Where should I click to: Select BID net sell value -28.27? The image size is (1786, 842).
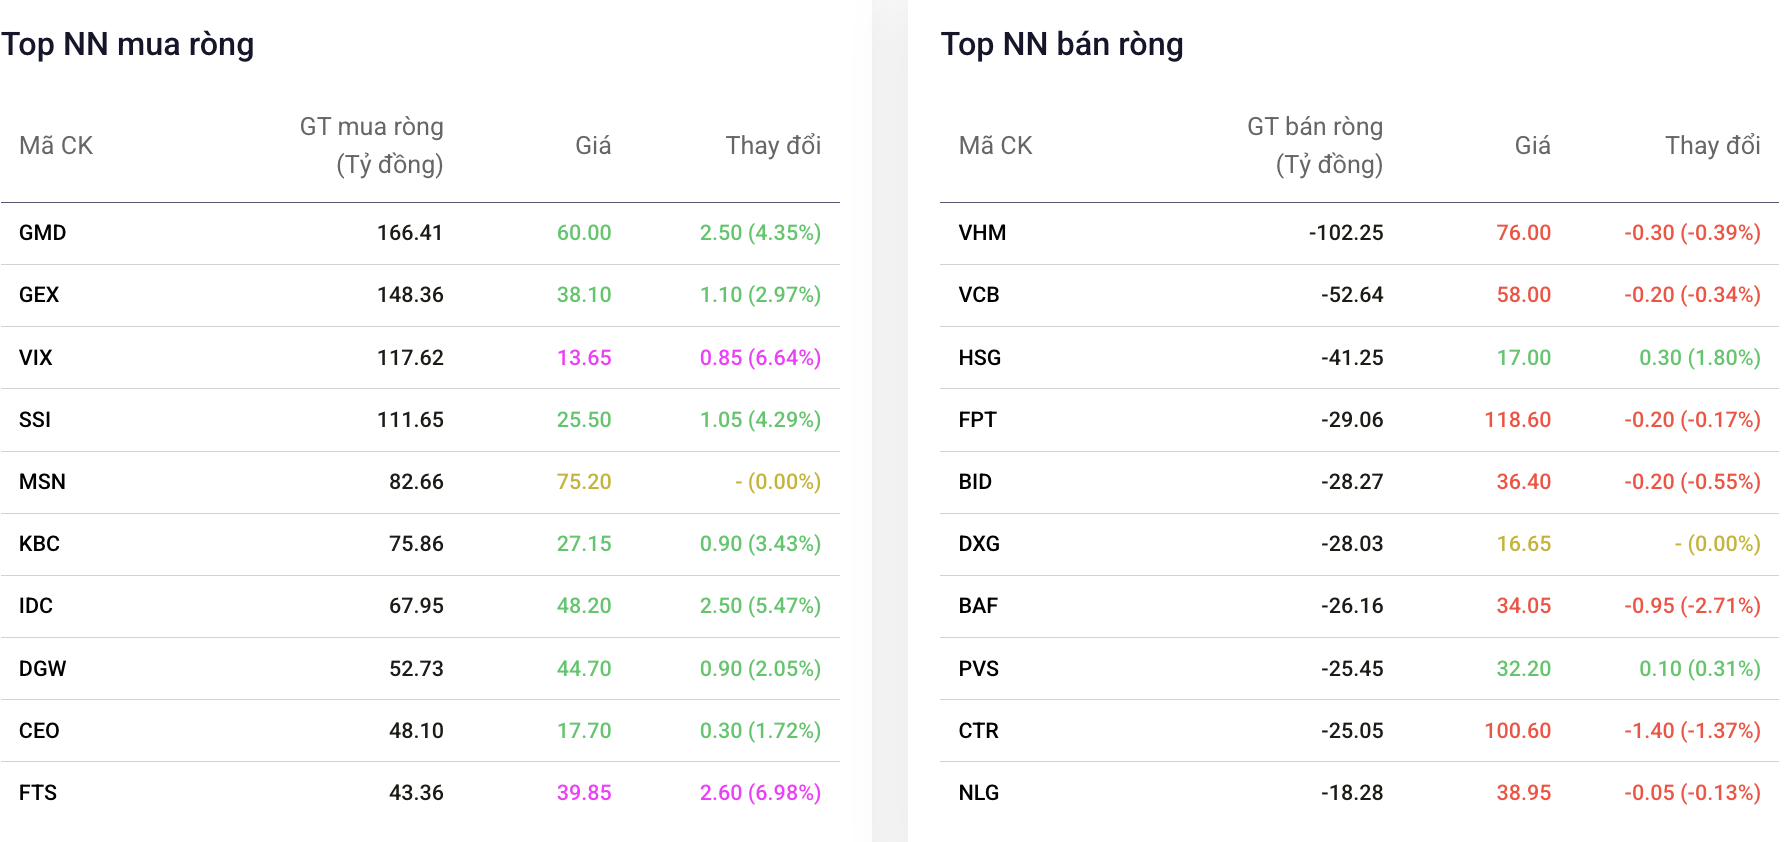coord(1352,482)
